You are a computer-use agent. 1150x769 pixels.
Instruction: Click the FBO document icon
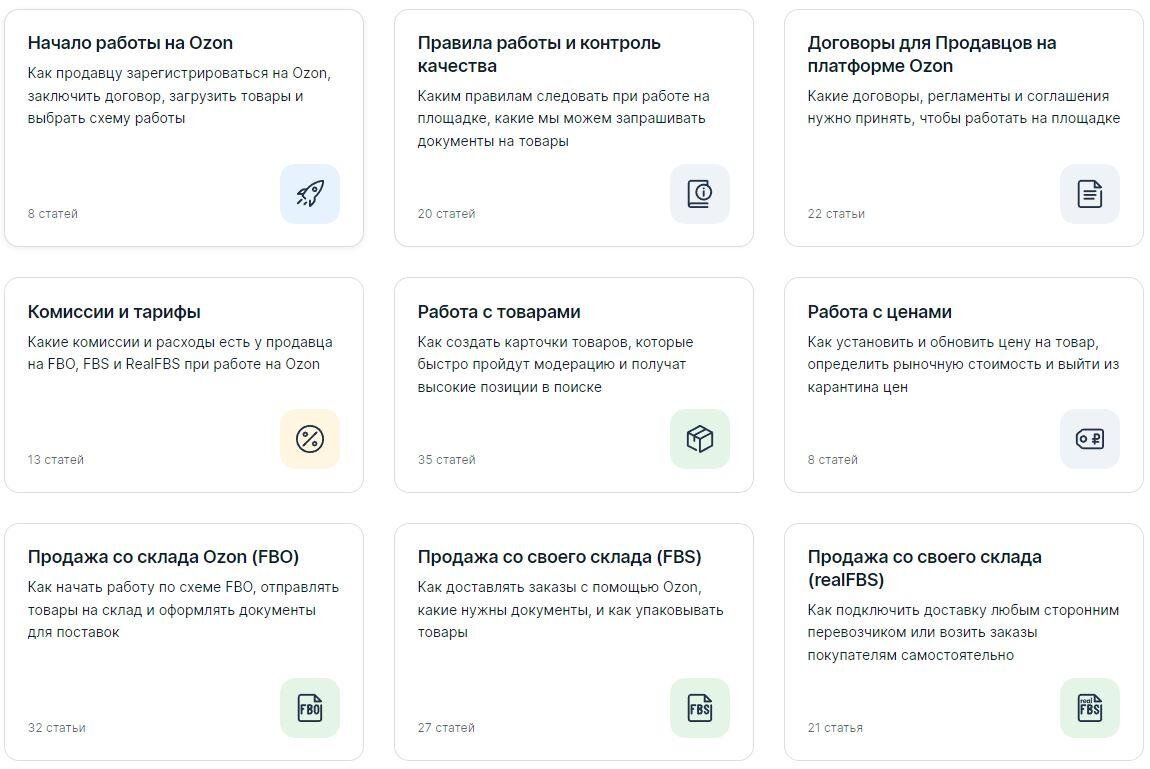pyautogui.click(x=310, y=708)
